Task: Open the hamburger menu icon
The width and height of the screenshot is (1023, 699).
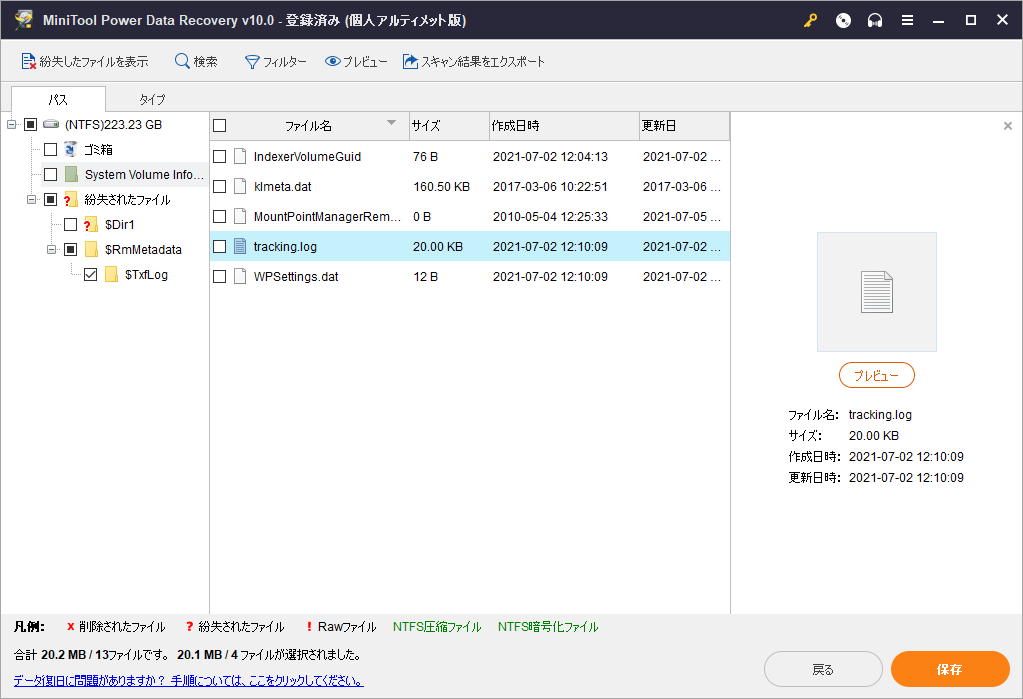Action: 907,20
